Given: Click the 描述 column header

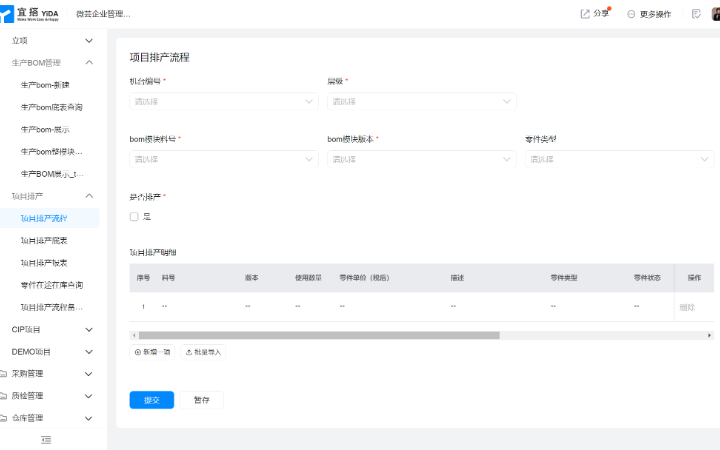Looking at the screenshot, I should click(x=457, y=278).
